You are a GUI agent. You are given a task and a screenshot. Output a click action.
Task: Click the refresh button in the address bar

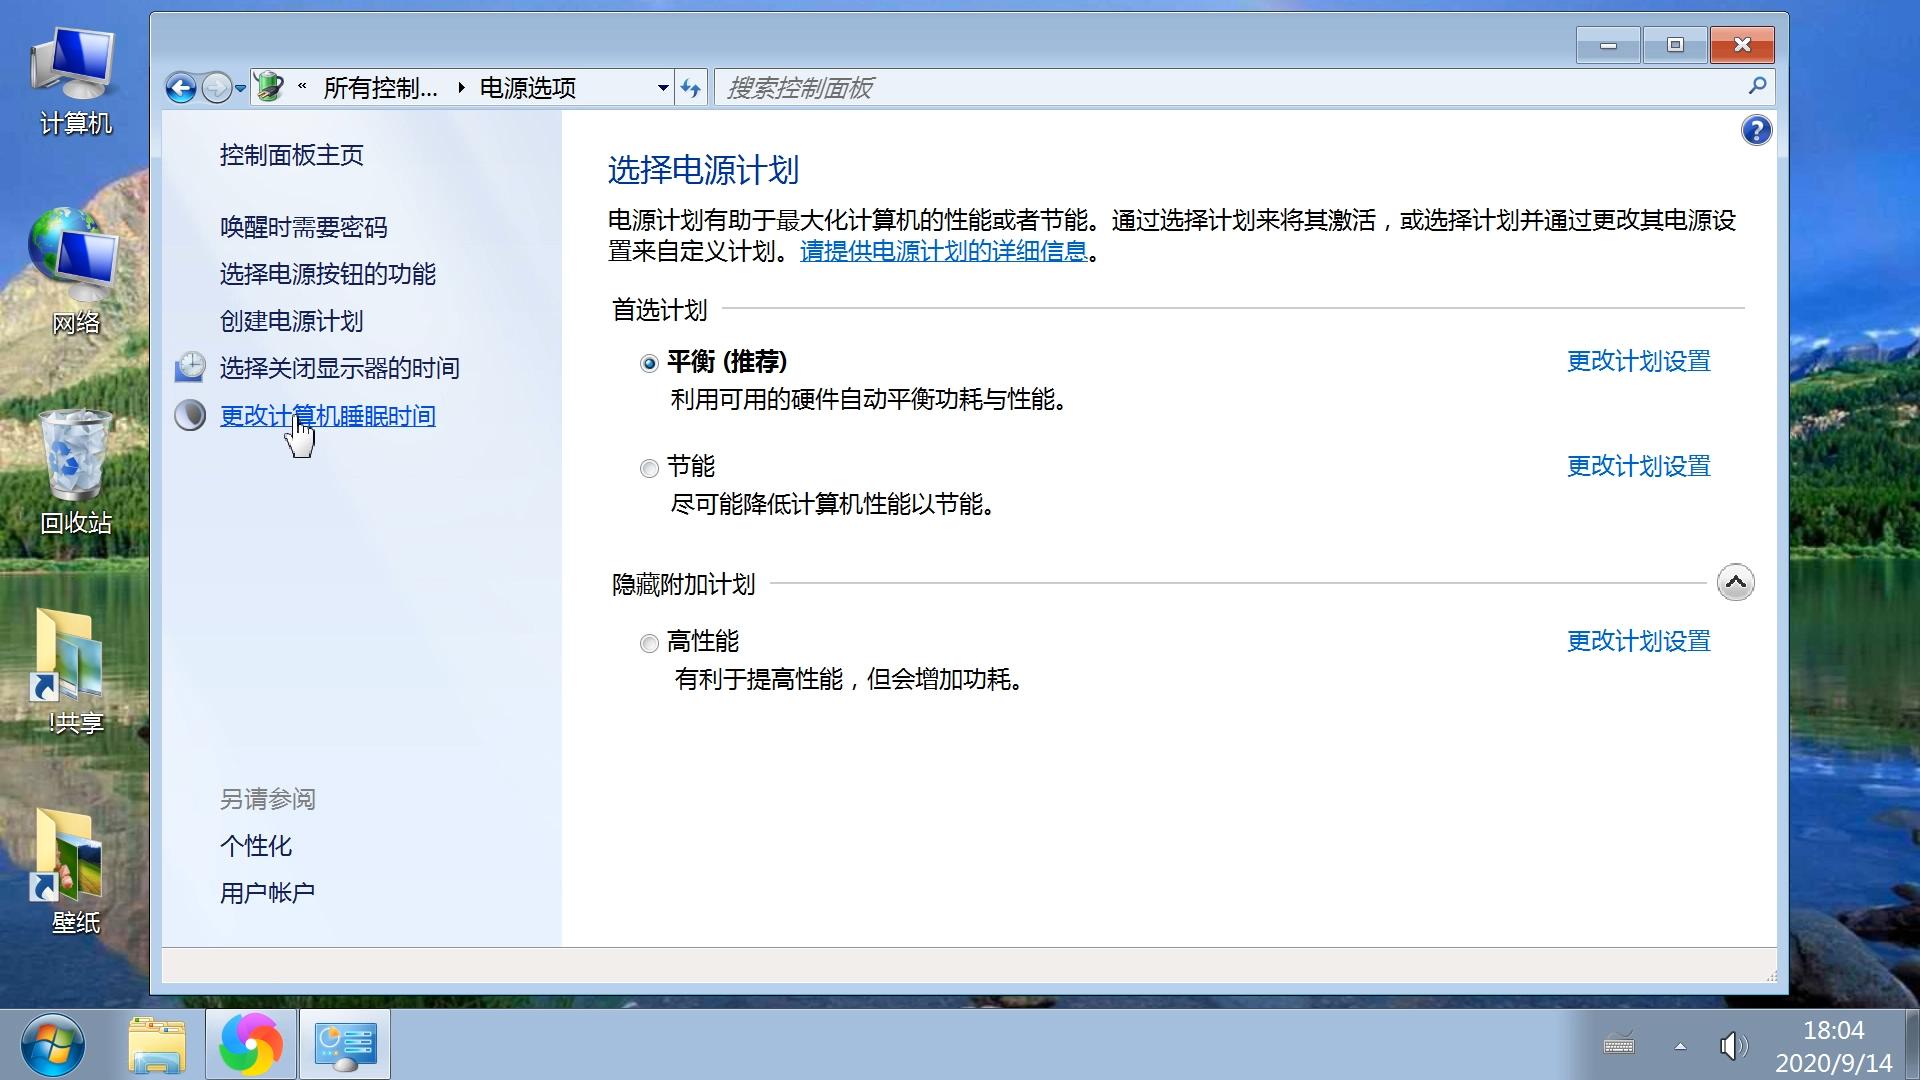coord(691,87)
